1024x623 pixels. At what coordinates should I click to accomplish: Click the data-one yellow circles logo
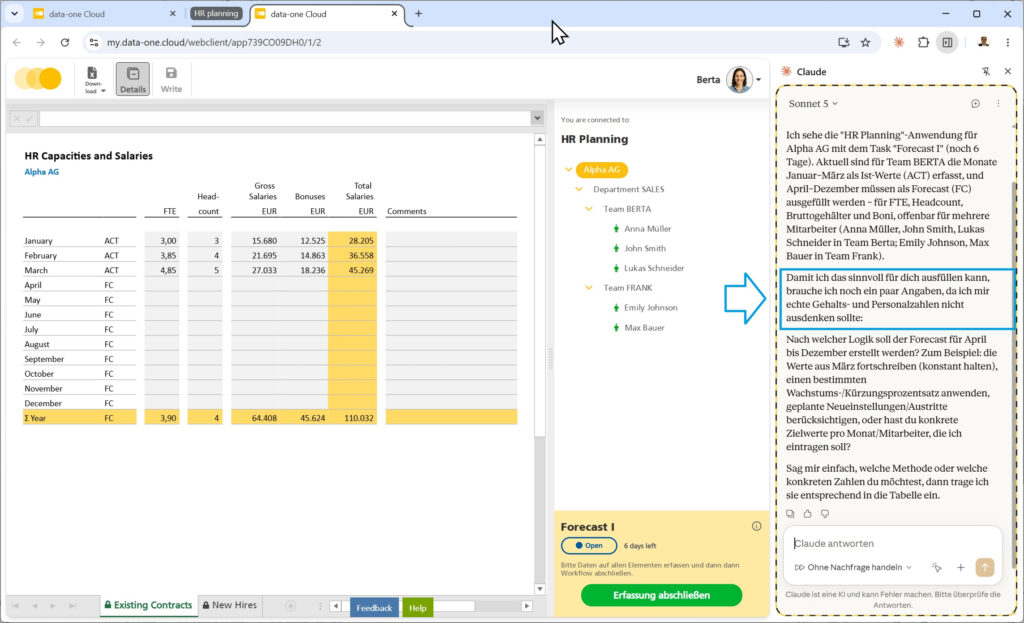tap(38, 78)
